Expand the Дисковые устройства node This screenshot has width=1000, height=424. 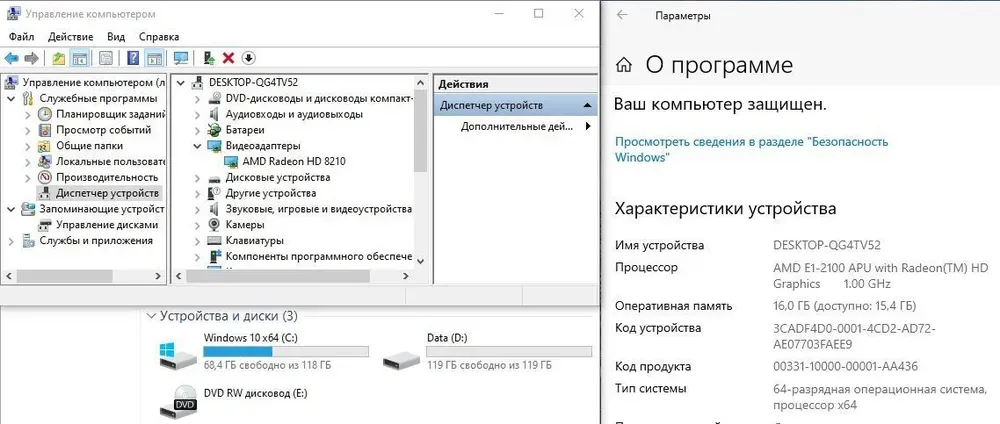coord(197,177)
